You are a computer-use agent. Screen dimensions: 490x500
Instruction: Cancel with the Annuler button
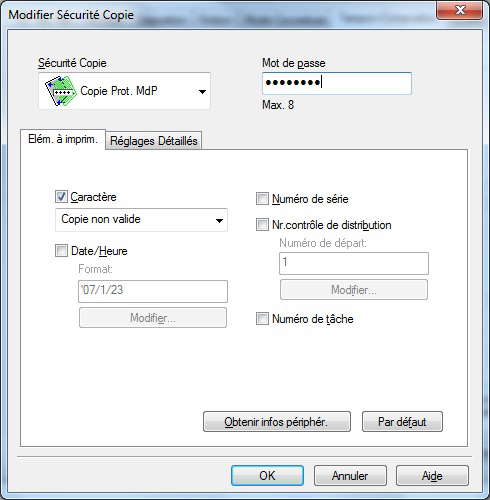350,476
